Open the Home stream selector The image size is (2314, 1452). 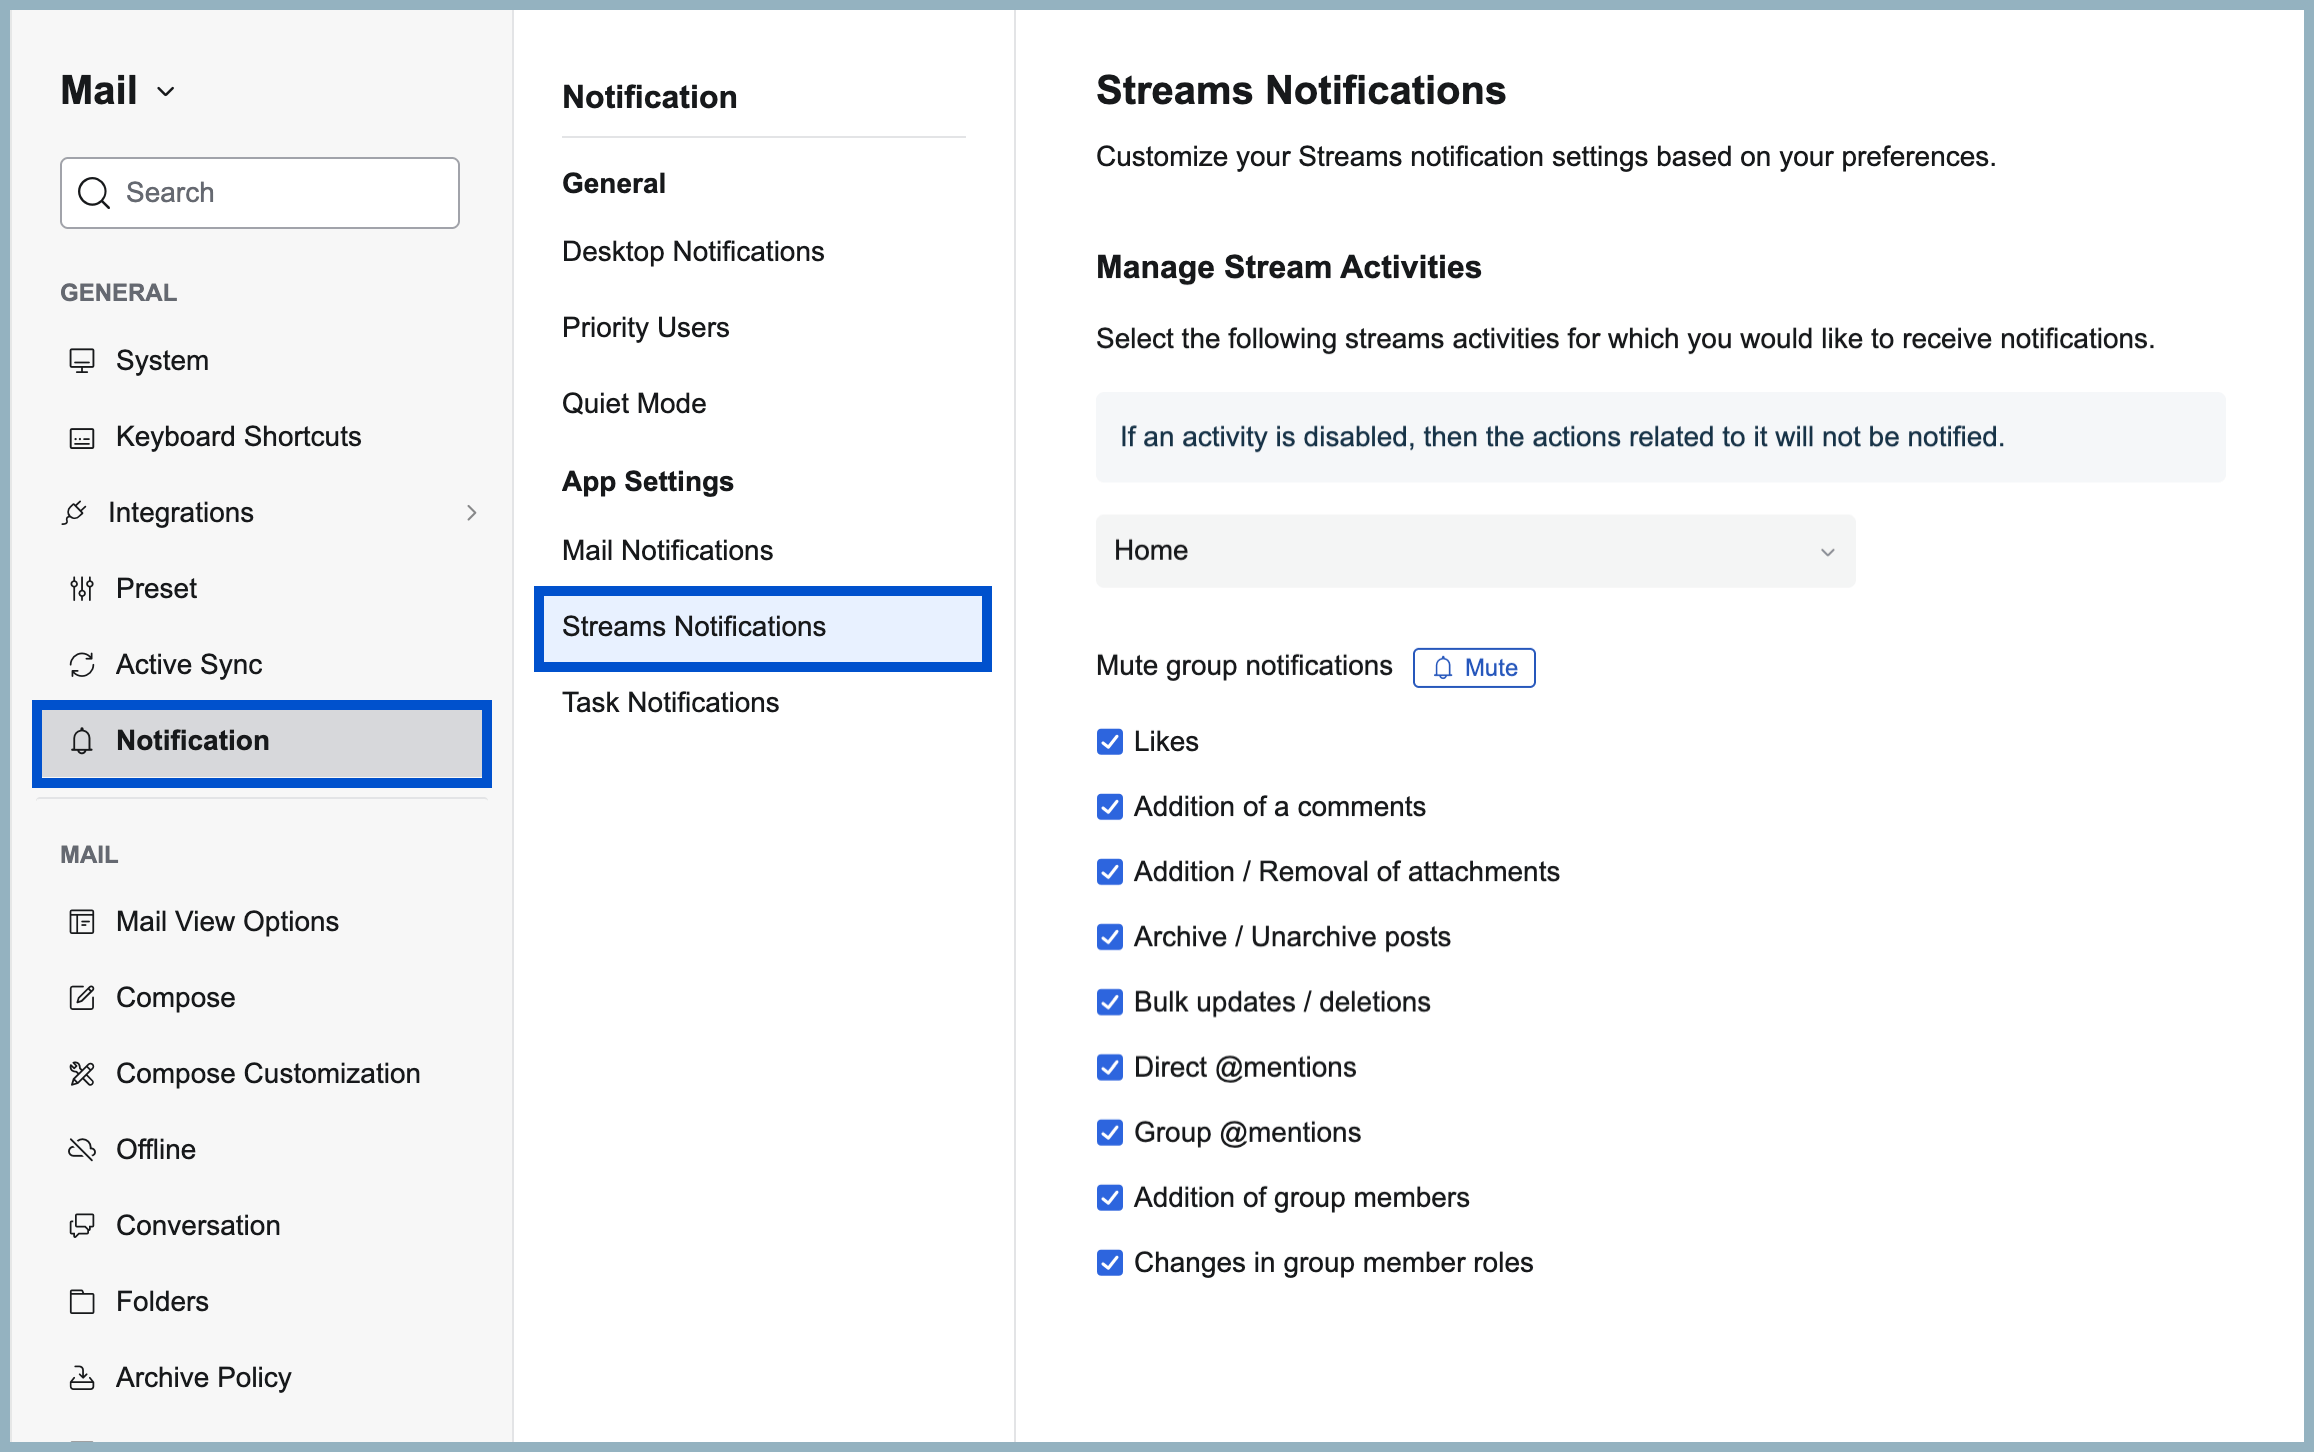tap(1474, 551)
